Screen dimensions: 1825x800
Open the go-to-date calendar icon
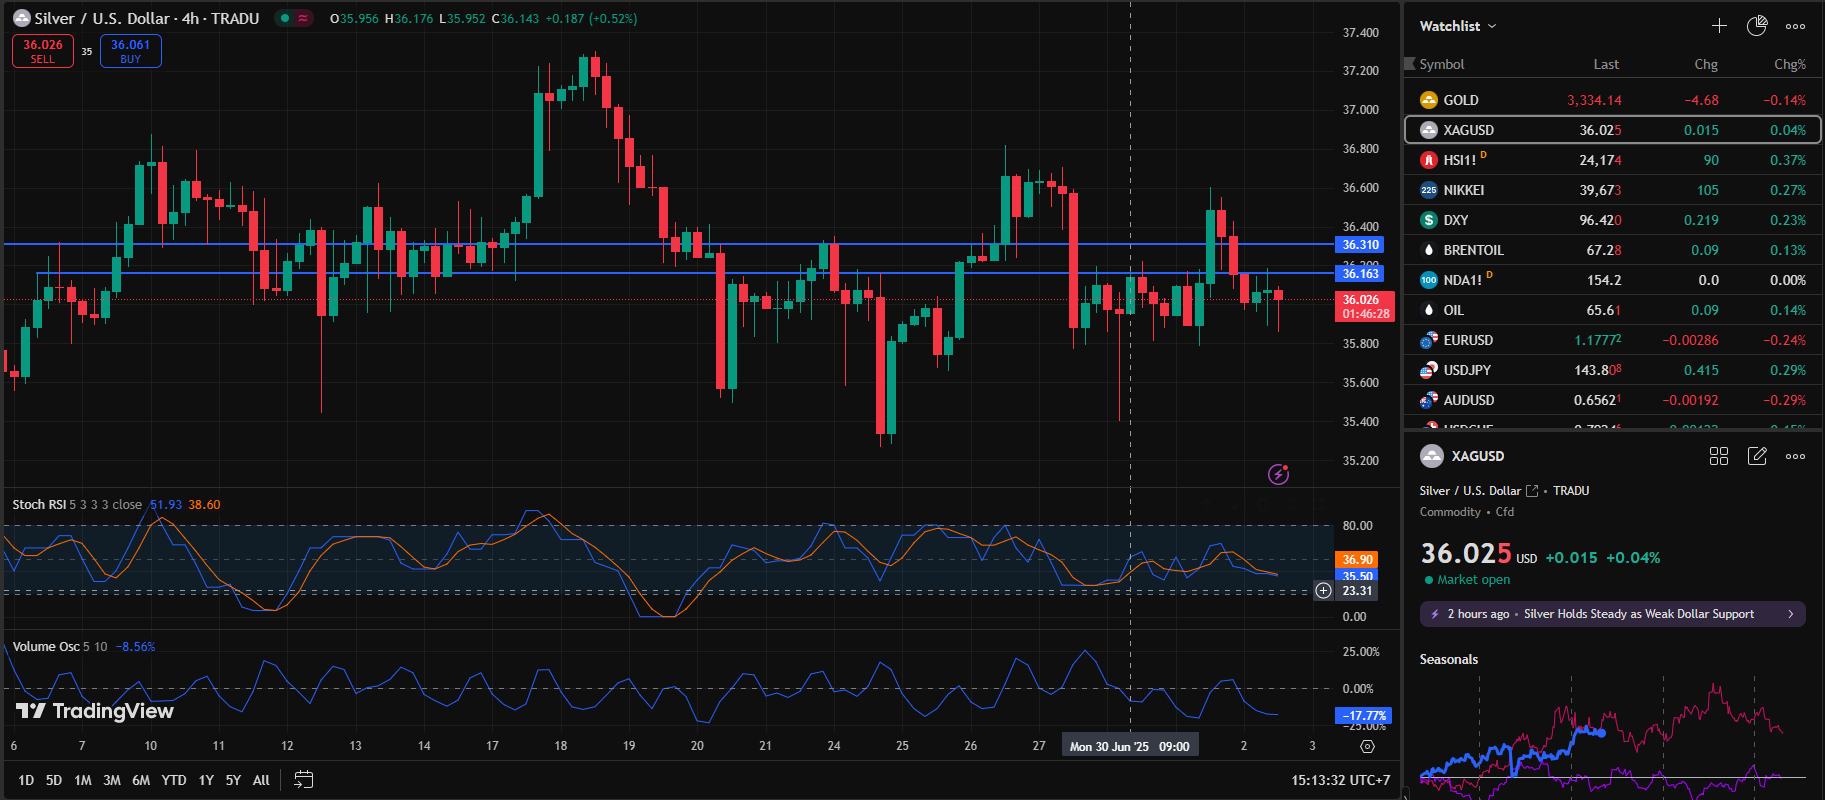(x=304, y=780)
